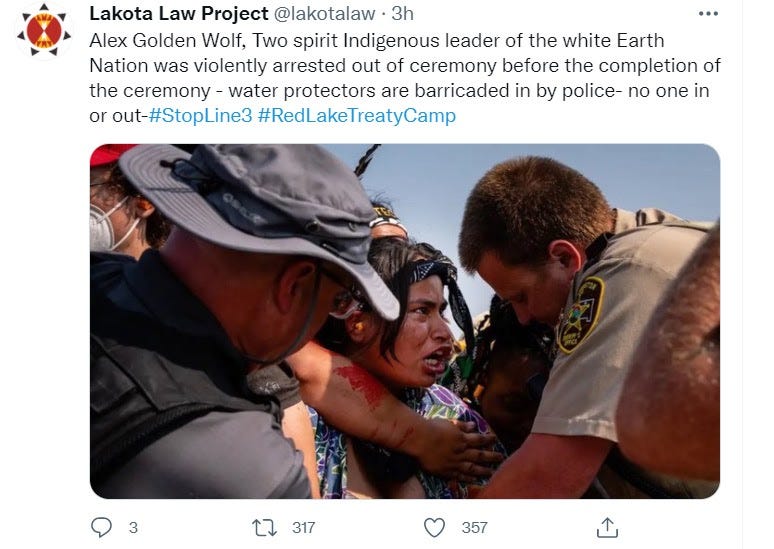
Task: Click the sheriff's shoulder patch in the photo
Action: point(581,315)
